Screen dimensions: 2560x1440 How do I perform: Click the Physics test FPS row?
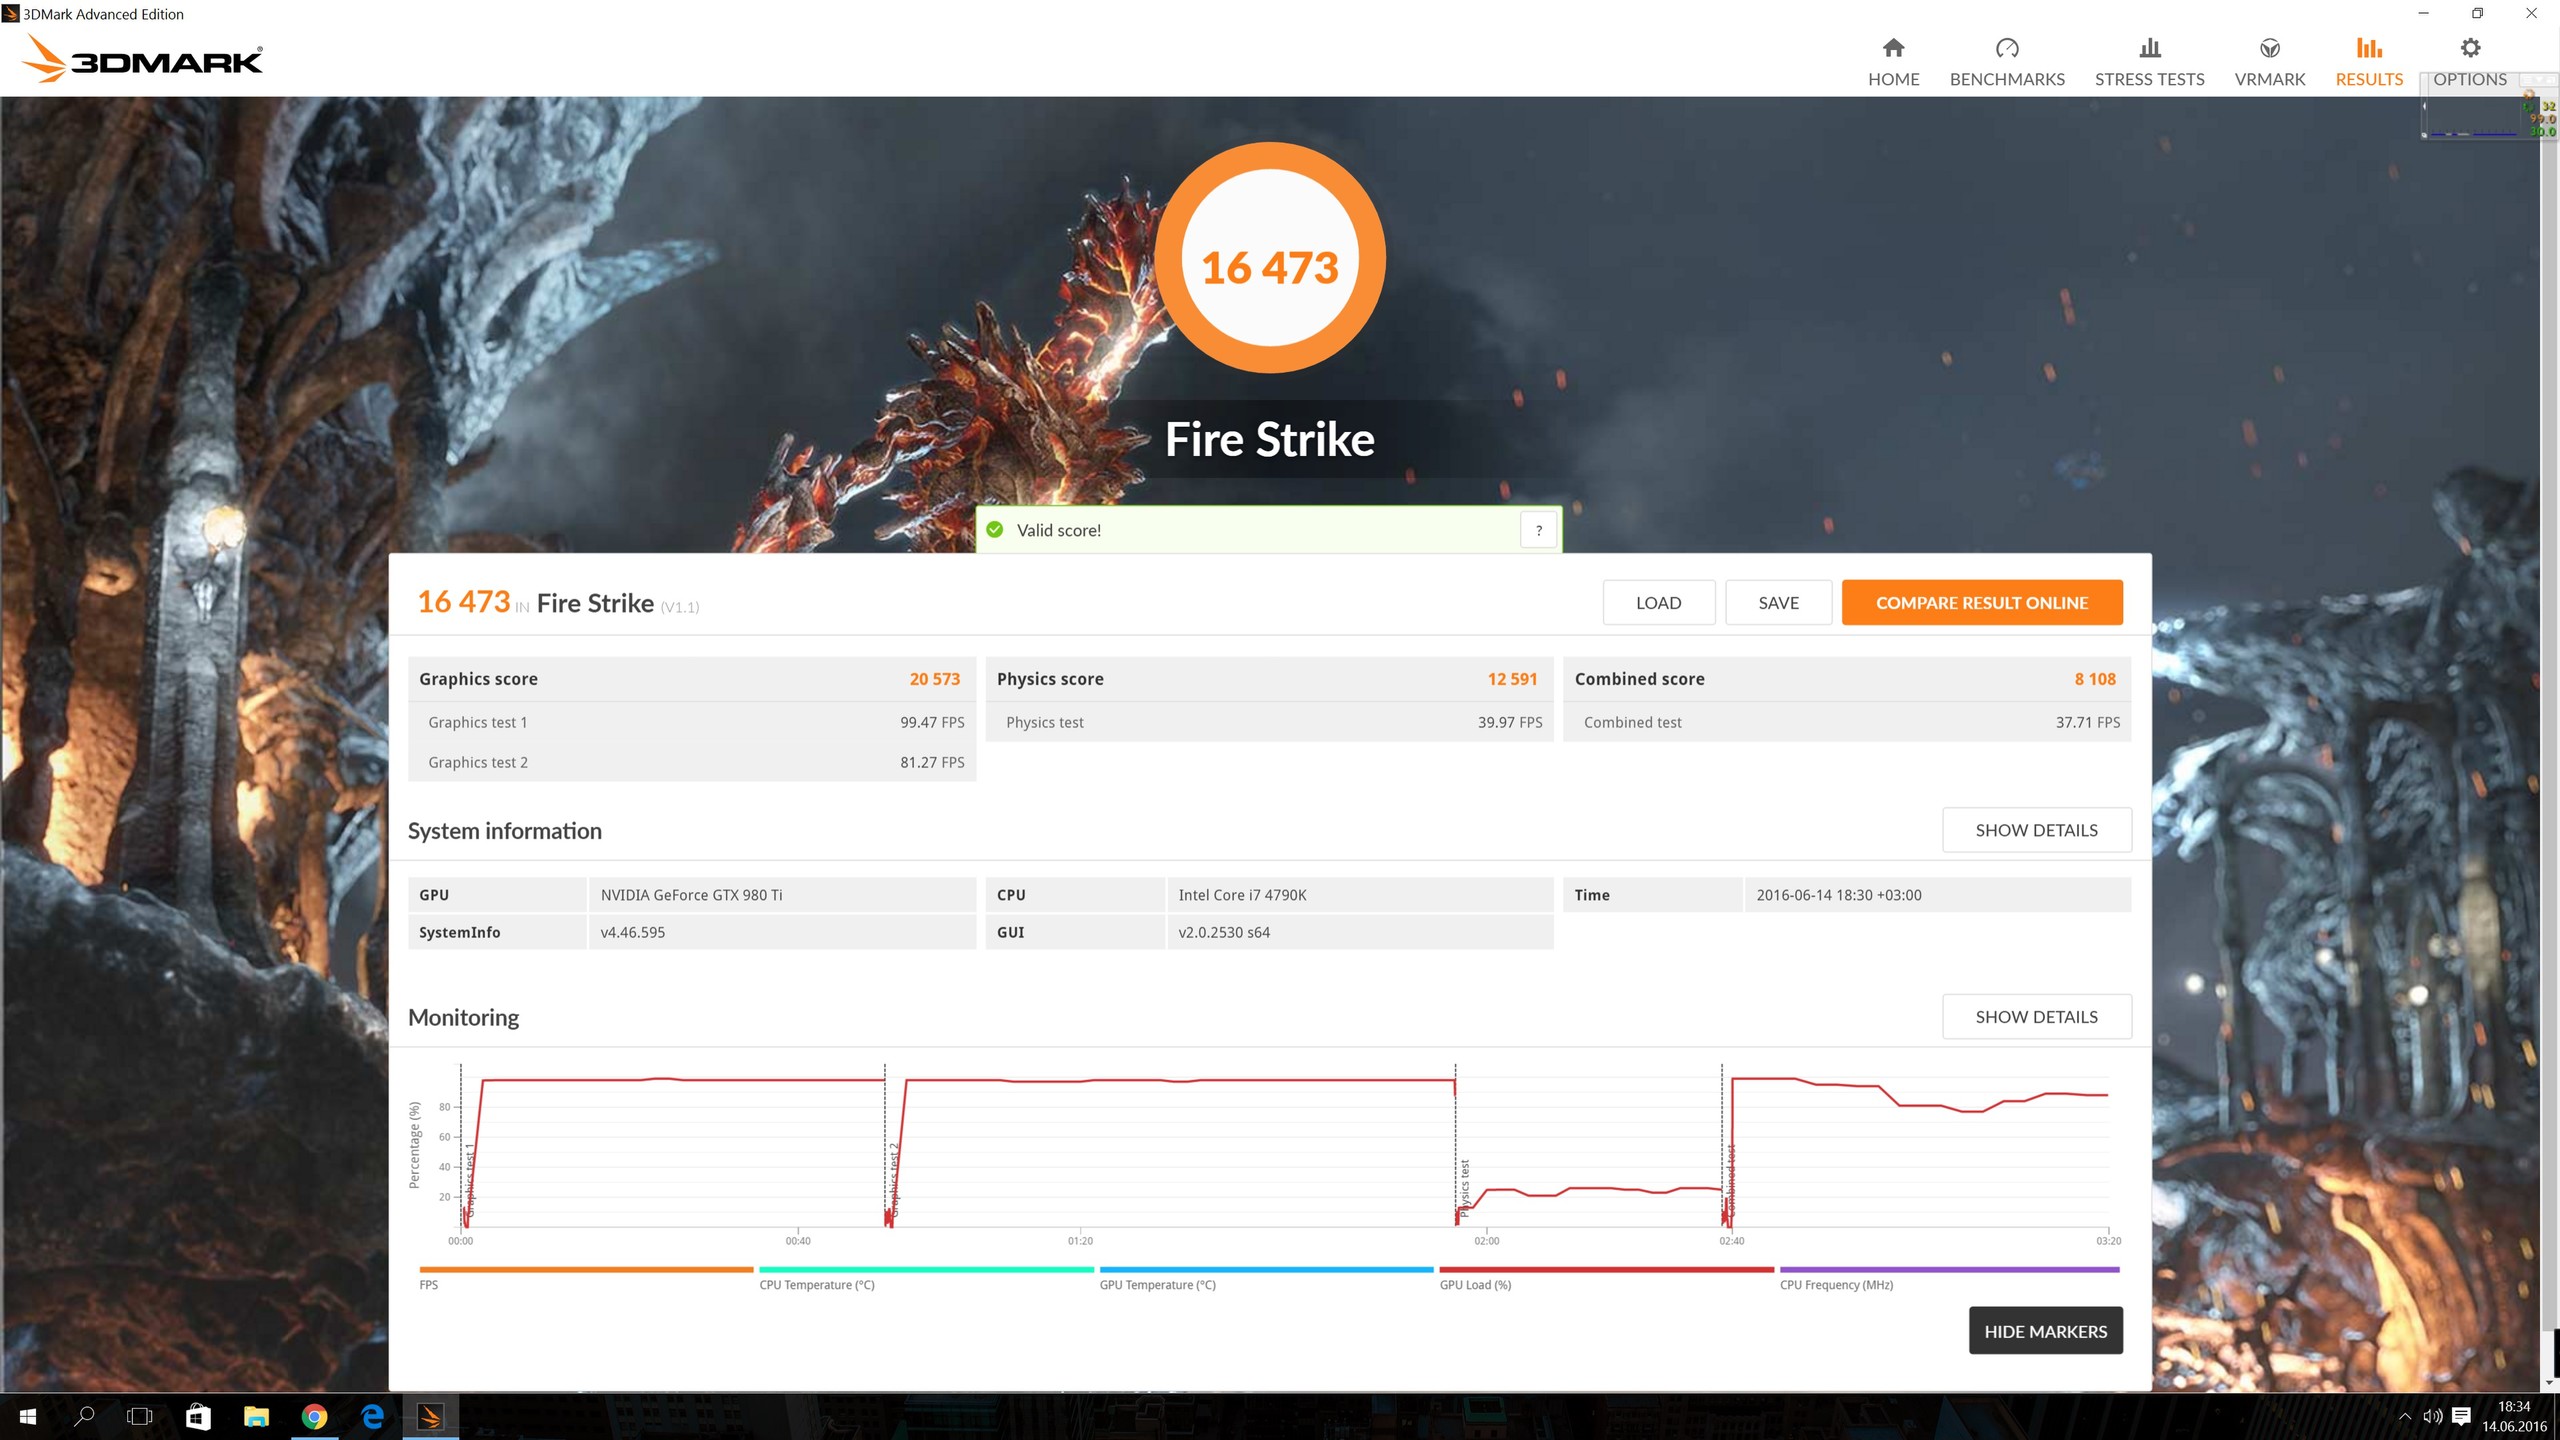[x=1269, y=722]
